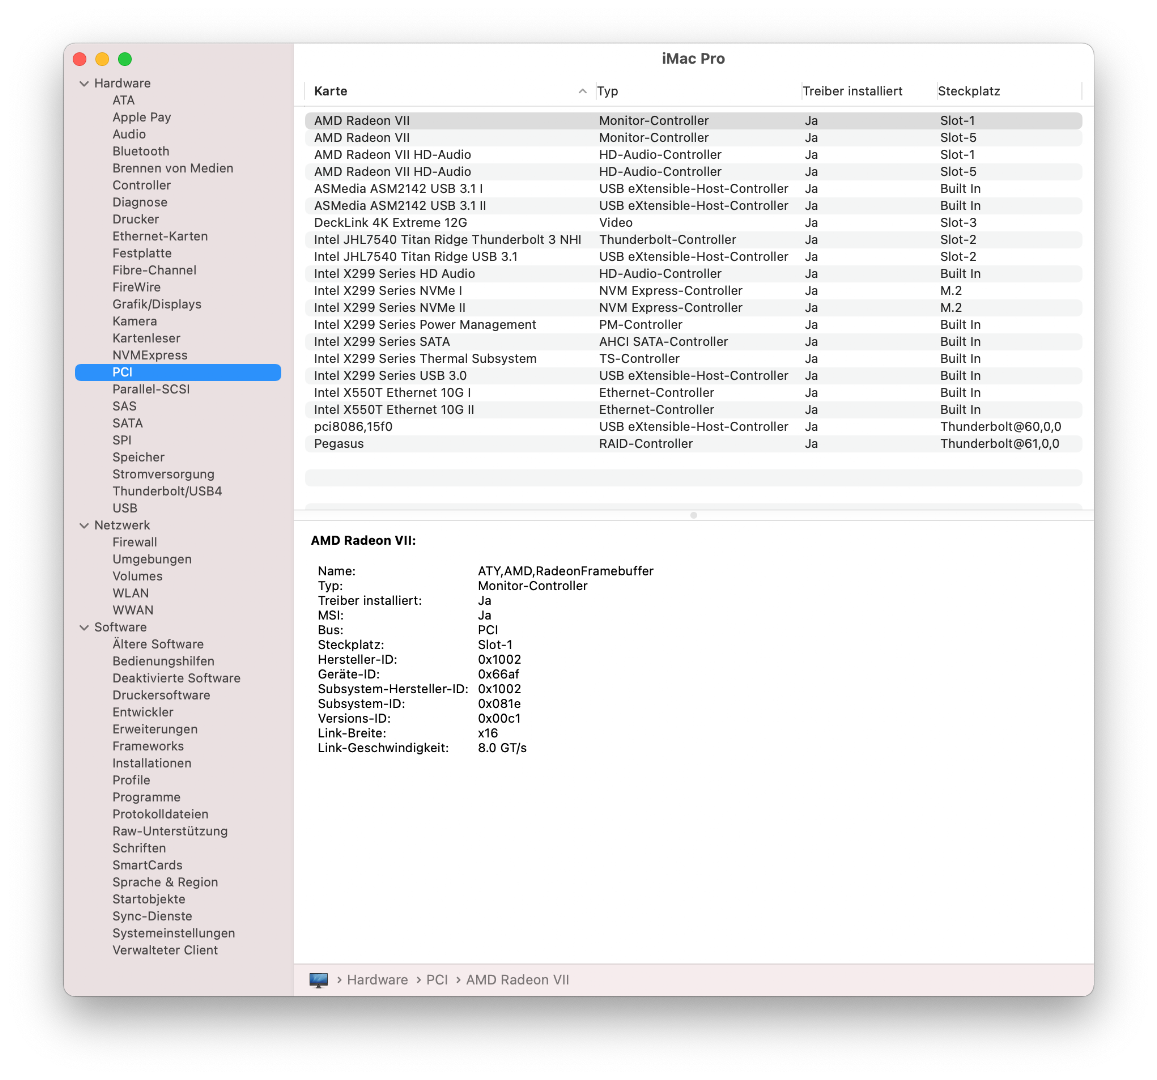Viewport: 1157px width, 1080px height.
Task: Select the Intel X299 Series HD Audio row
Action: point(693,274)
